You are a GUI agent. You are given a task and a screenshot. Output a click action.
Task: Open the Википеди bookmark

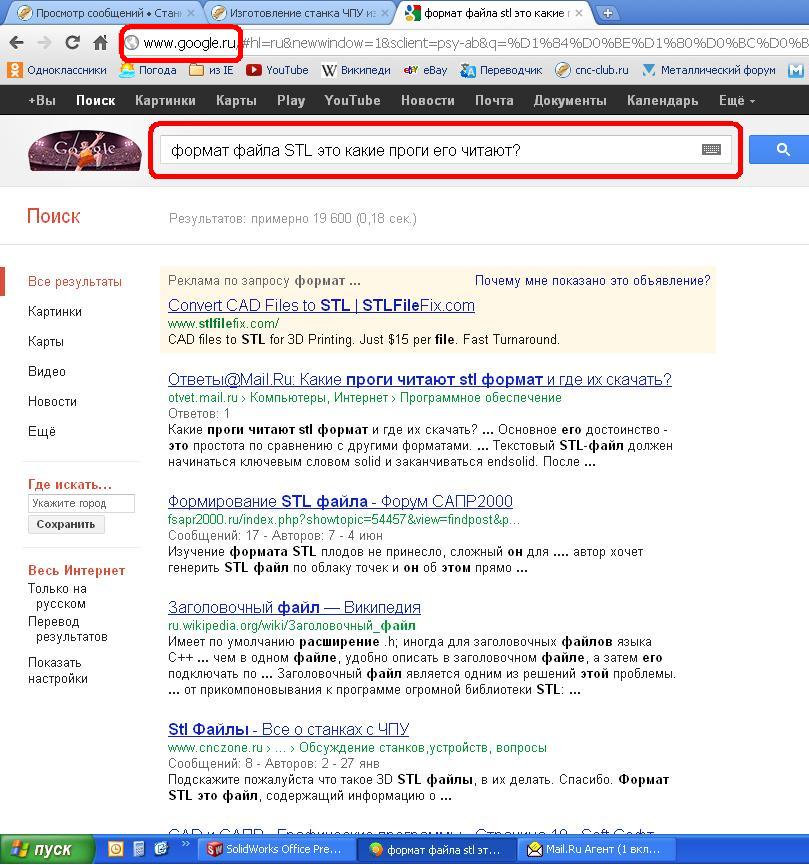(356, 70)
